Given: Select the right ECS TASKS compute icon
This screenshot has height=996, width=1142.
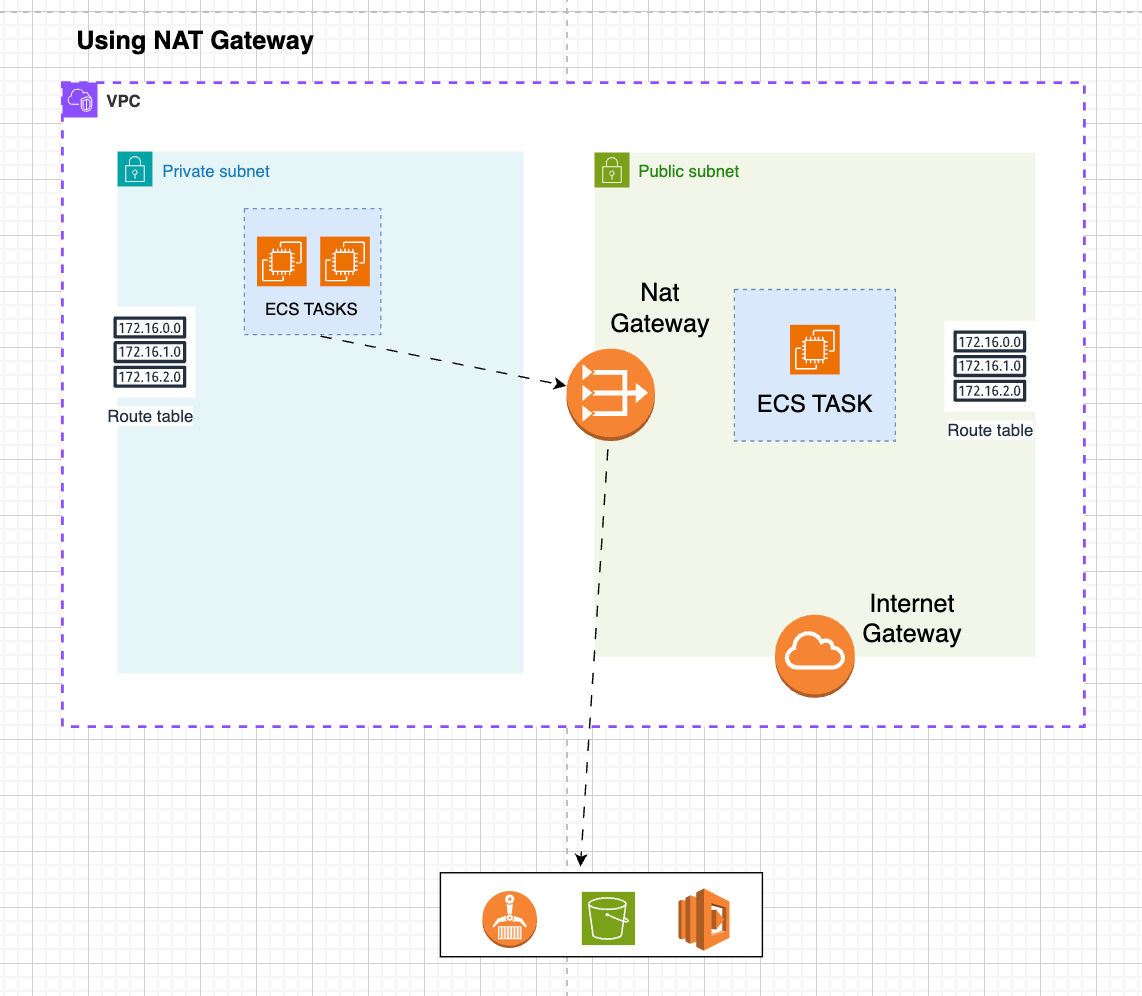Looking at the screenshot, I should 345,261.
